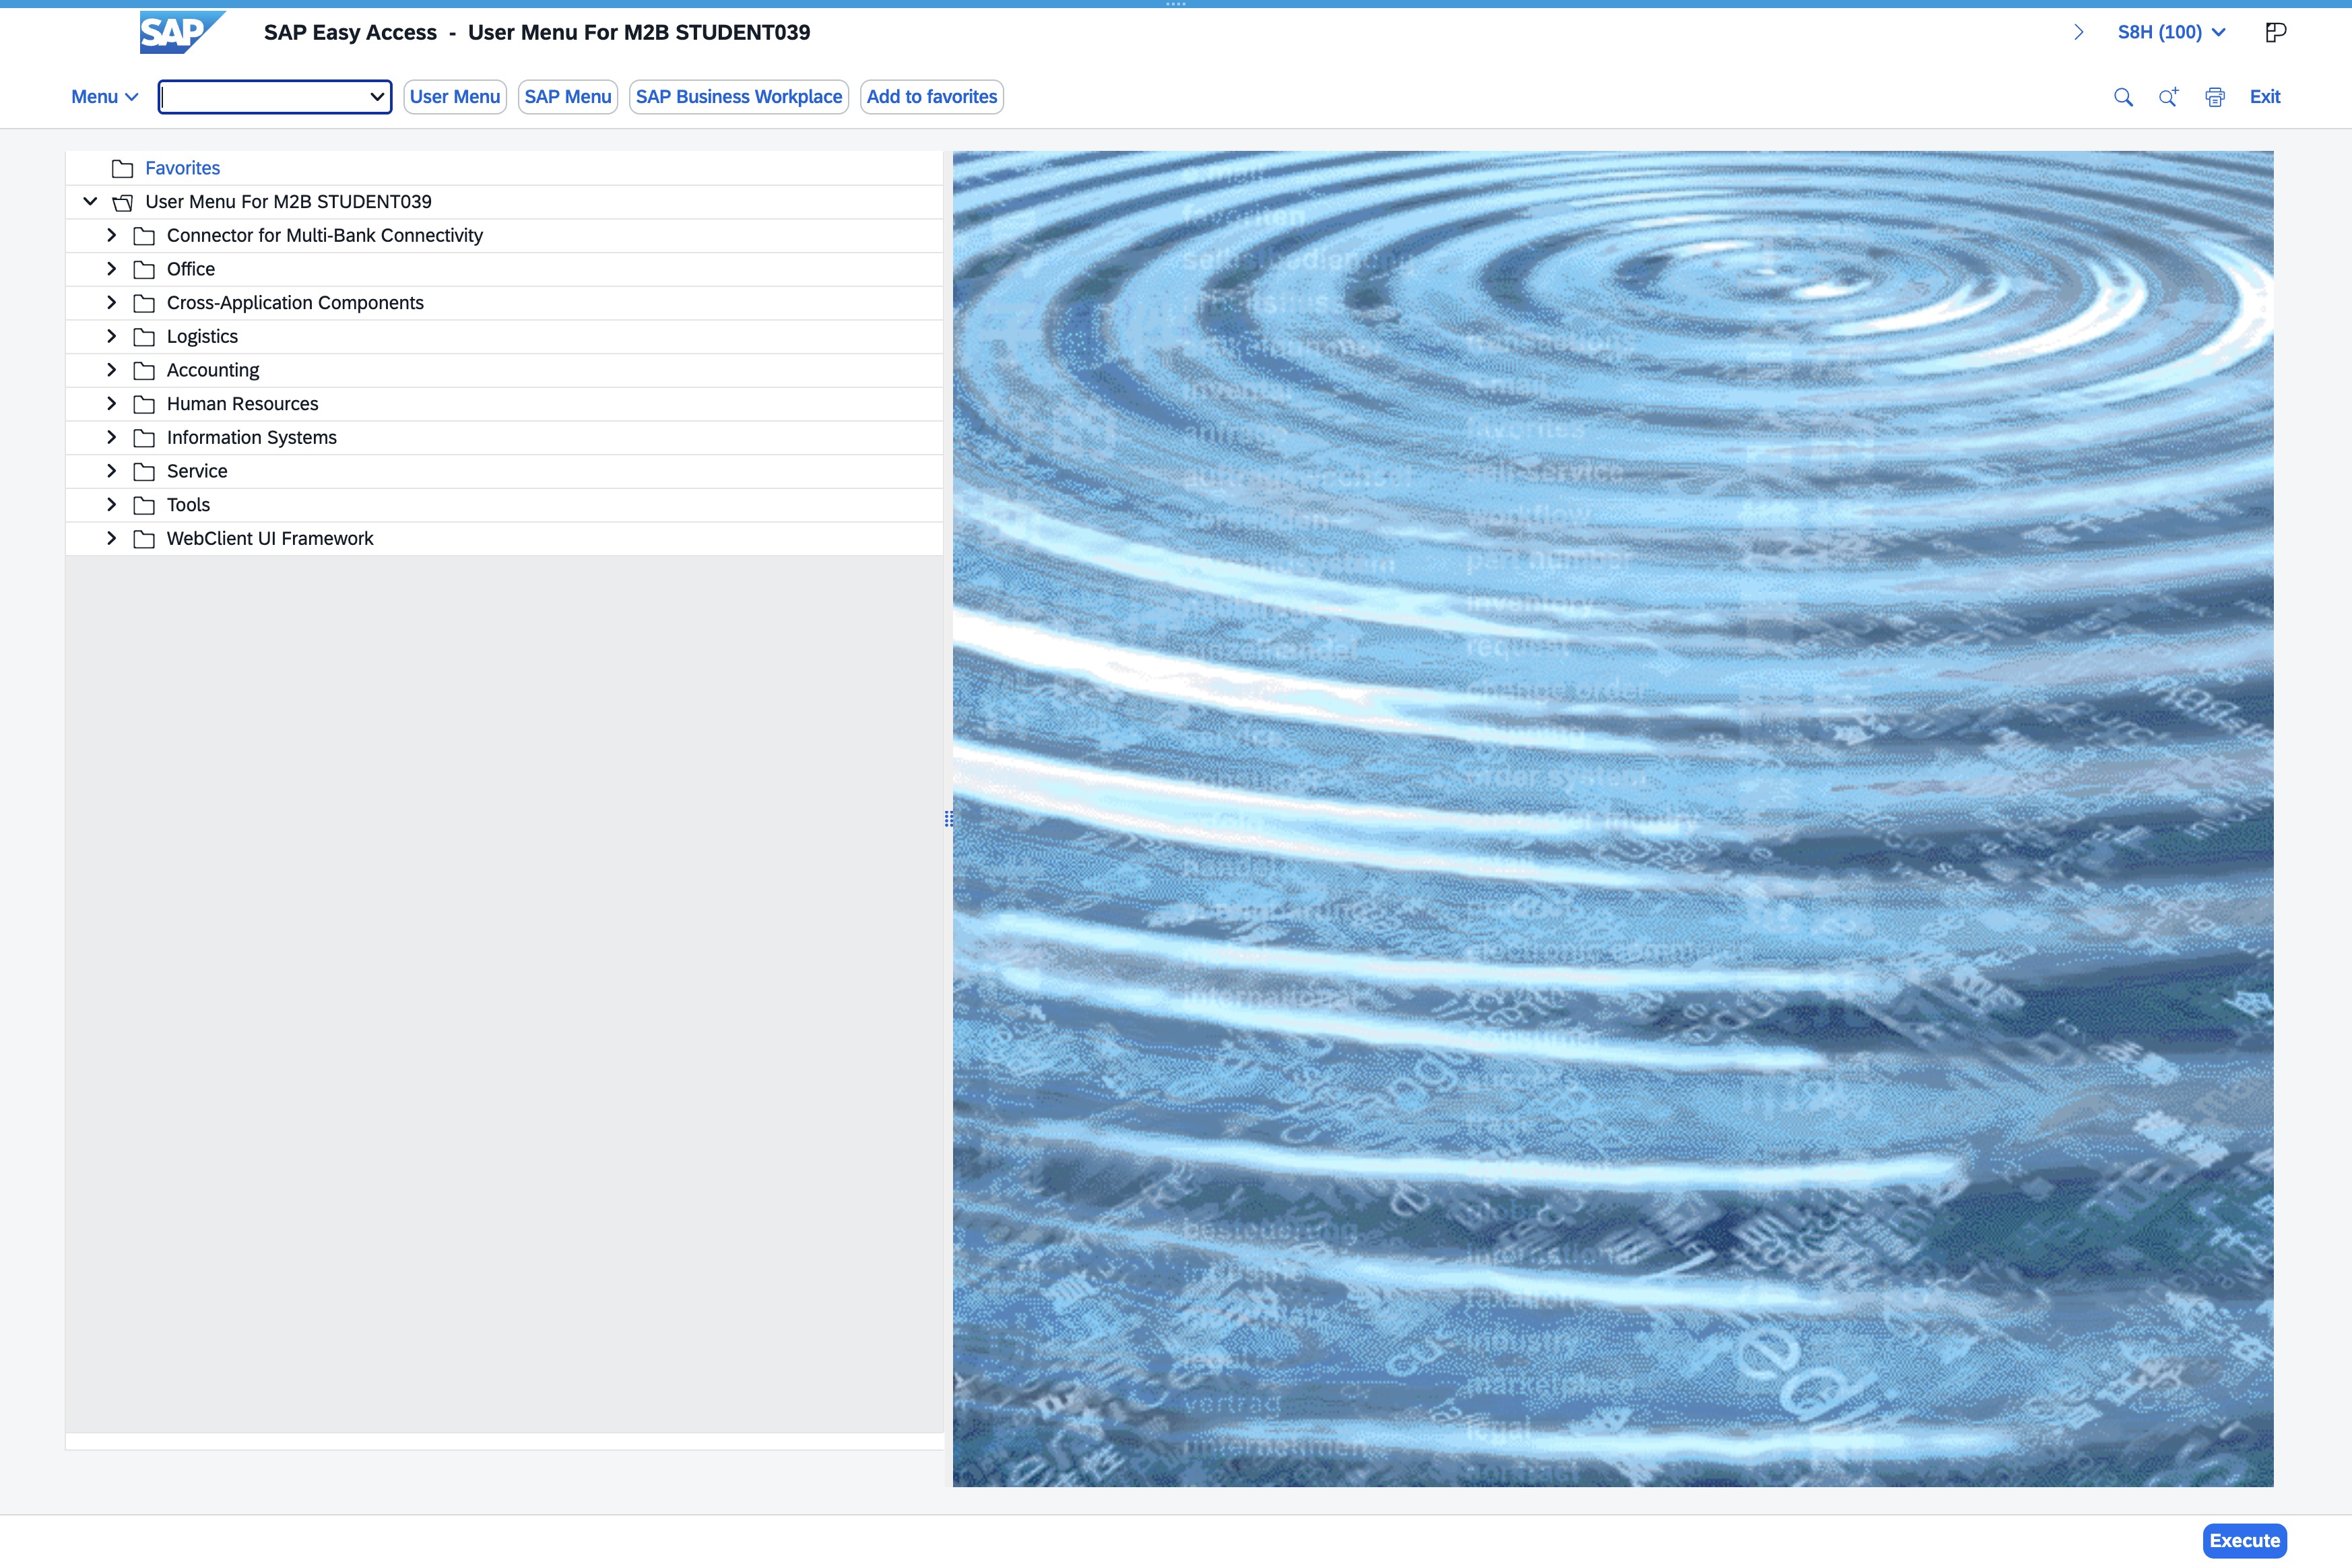2352x1568 pixels.
Task: Expand the WebClient UI Framework chevron
Action: (112, 538)
